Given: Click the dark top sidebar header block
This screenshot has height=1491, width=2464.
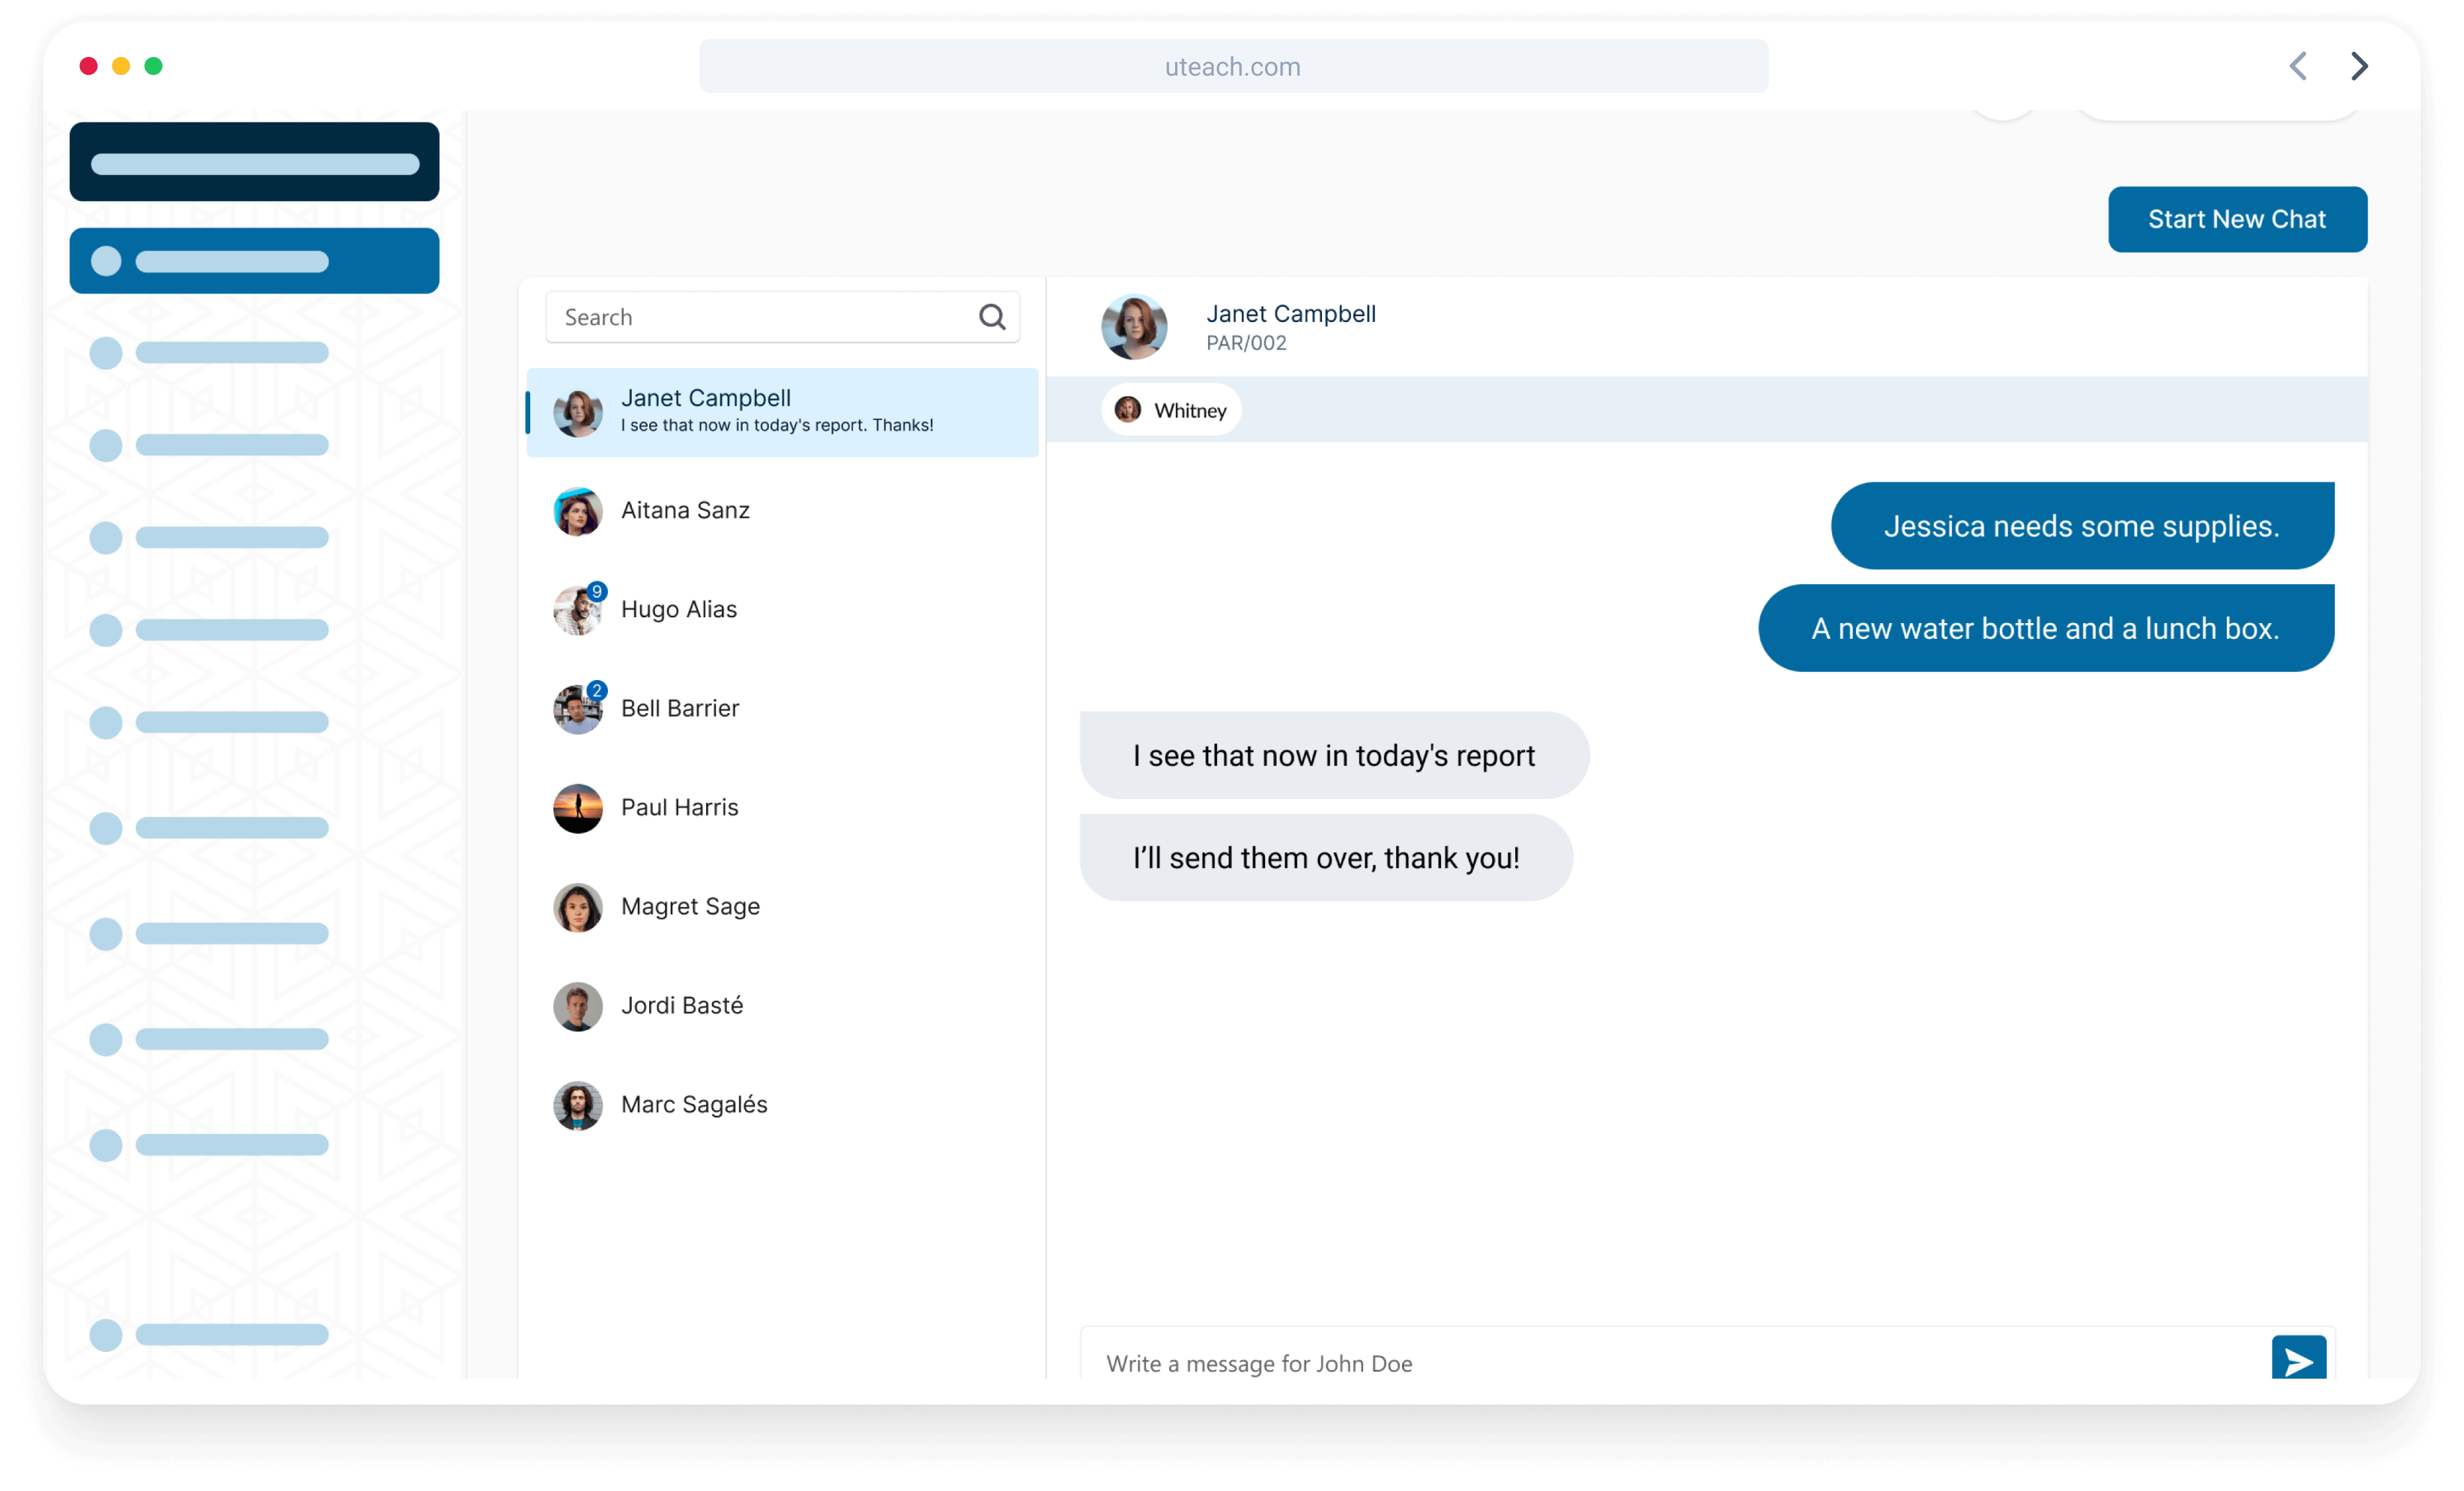Looking at the screenshot, I should point(254,162).
